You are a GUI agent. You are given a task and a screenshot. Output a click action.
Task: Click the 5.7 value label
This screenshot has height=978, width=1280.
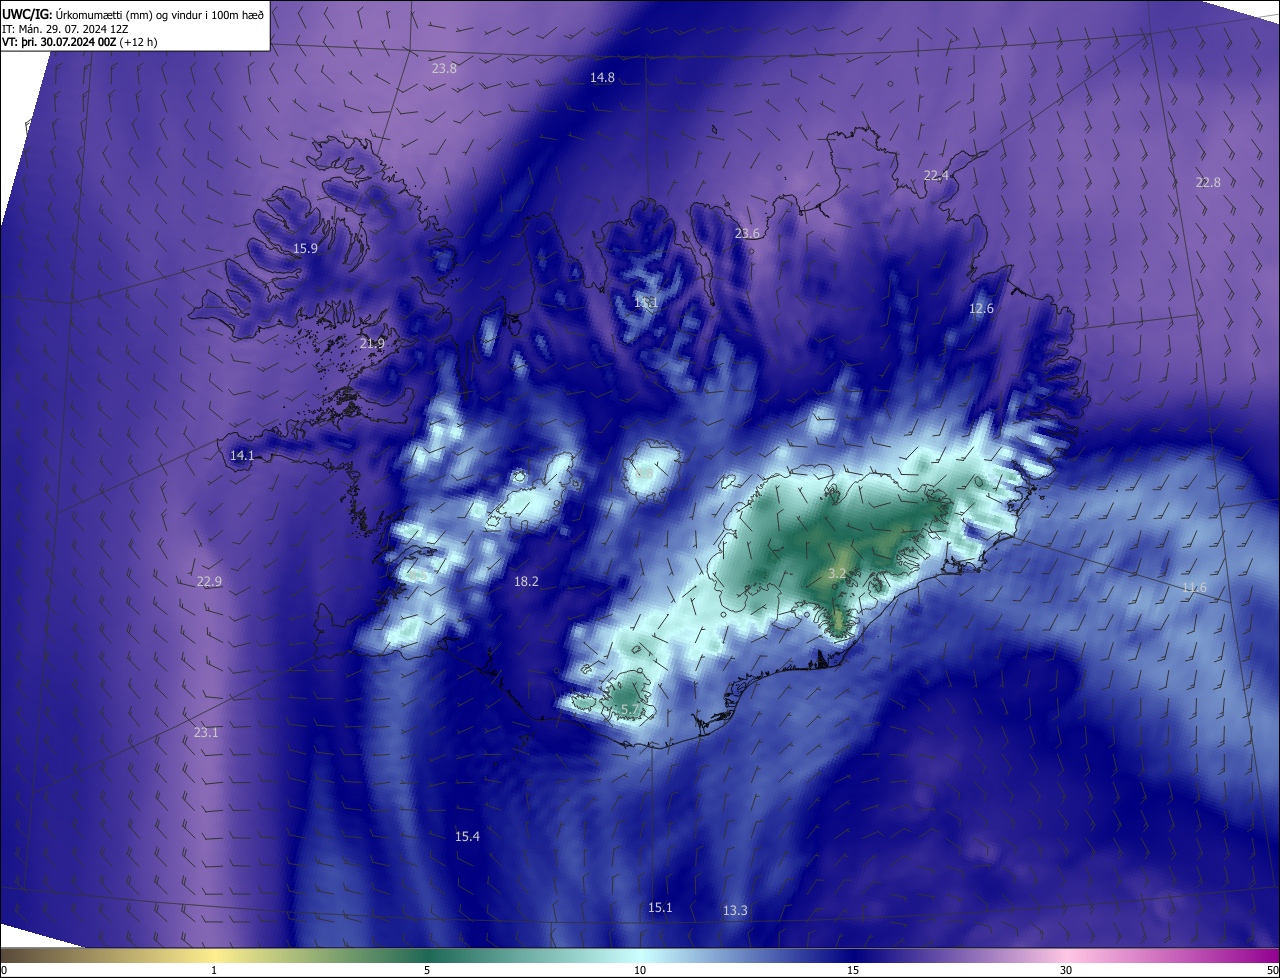(631, 710)
